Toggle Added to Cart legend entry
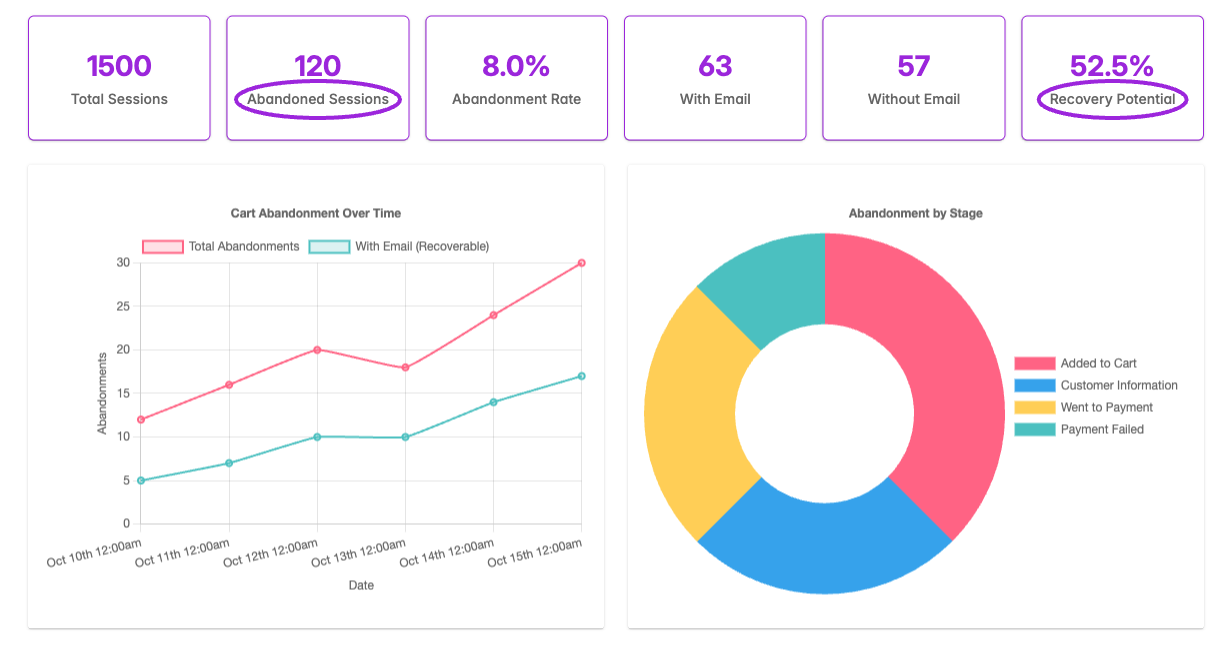The height and width of the screenshot is (660, 1230). [x=1076, y=363]
